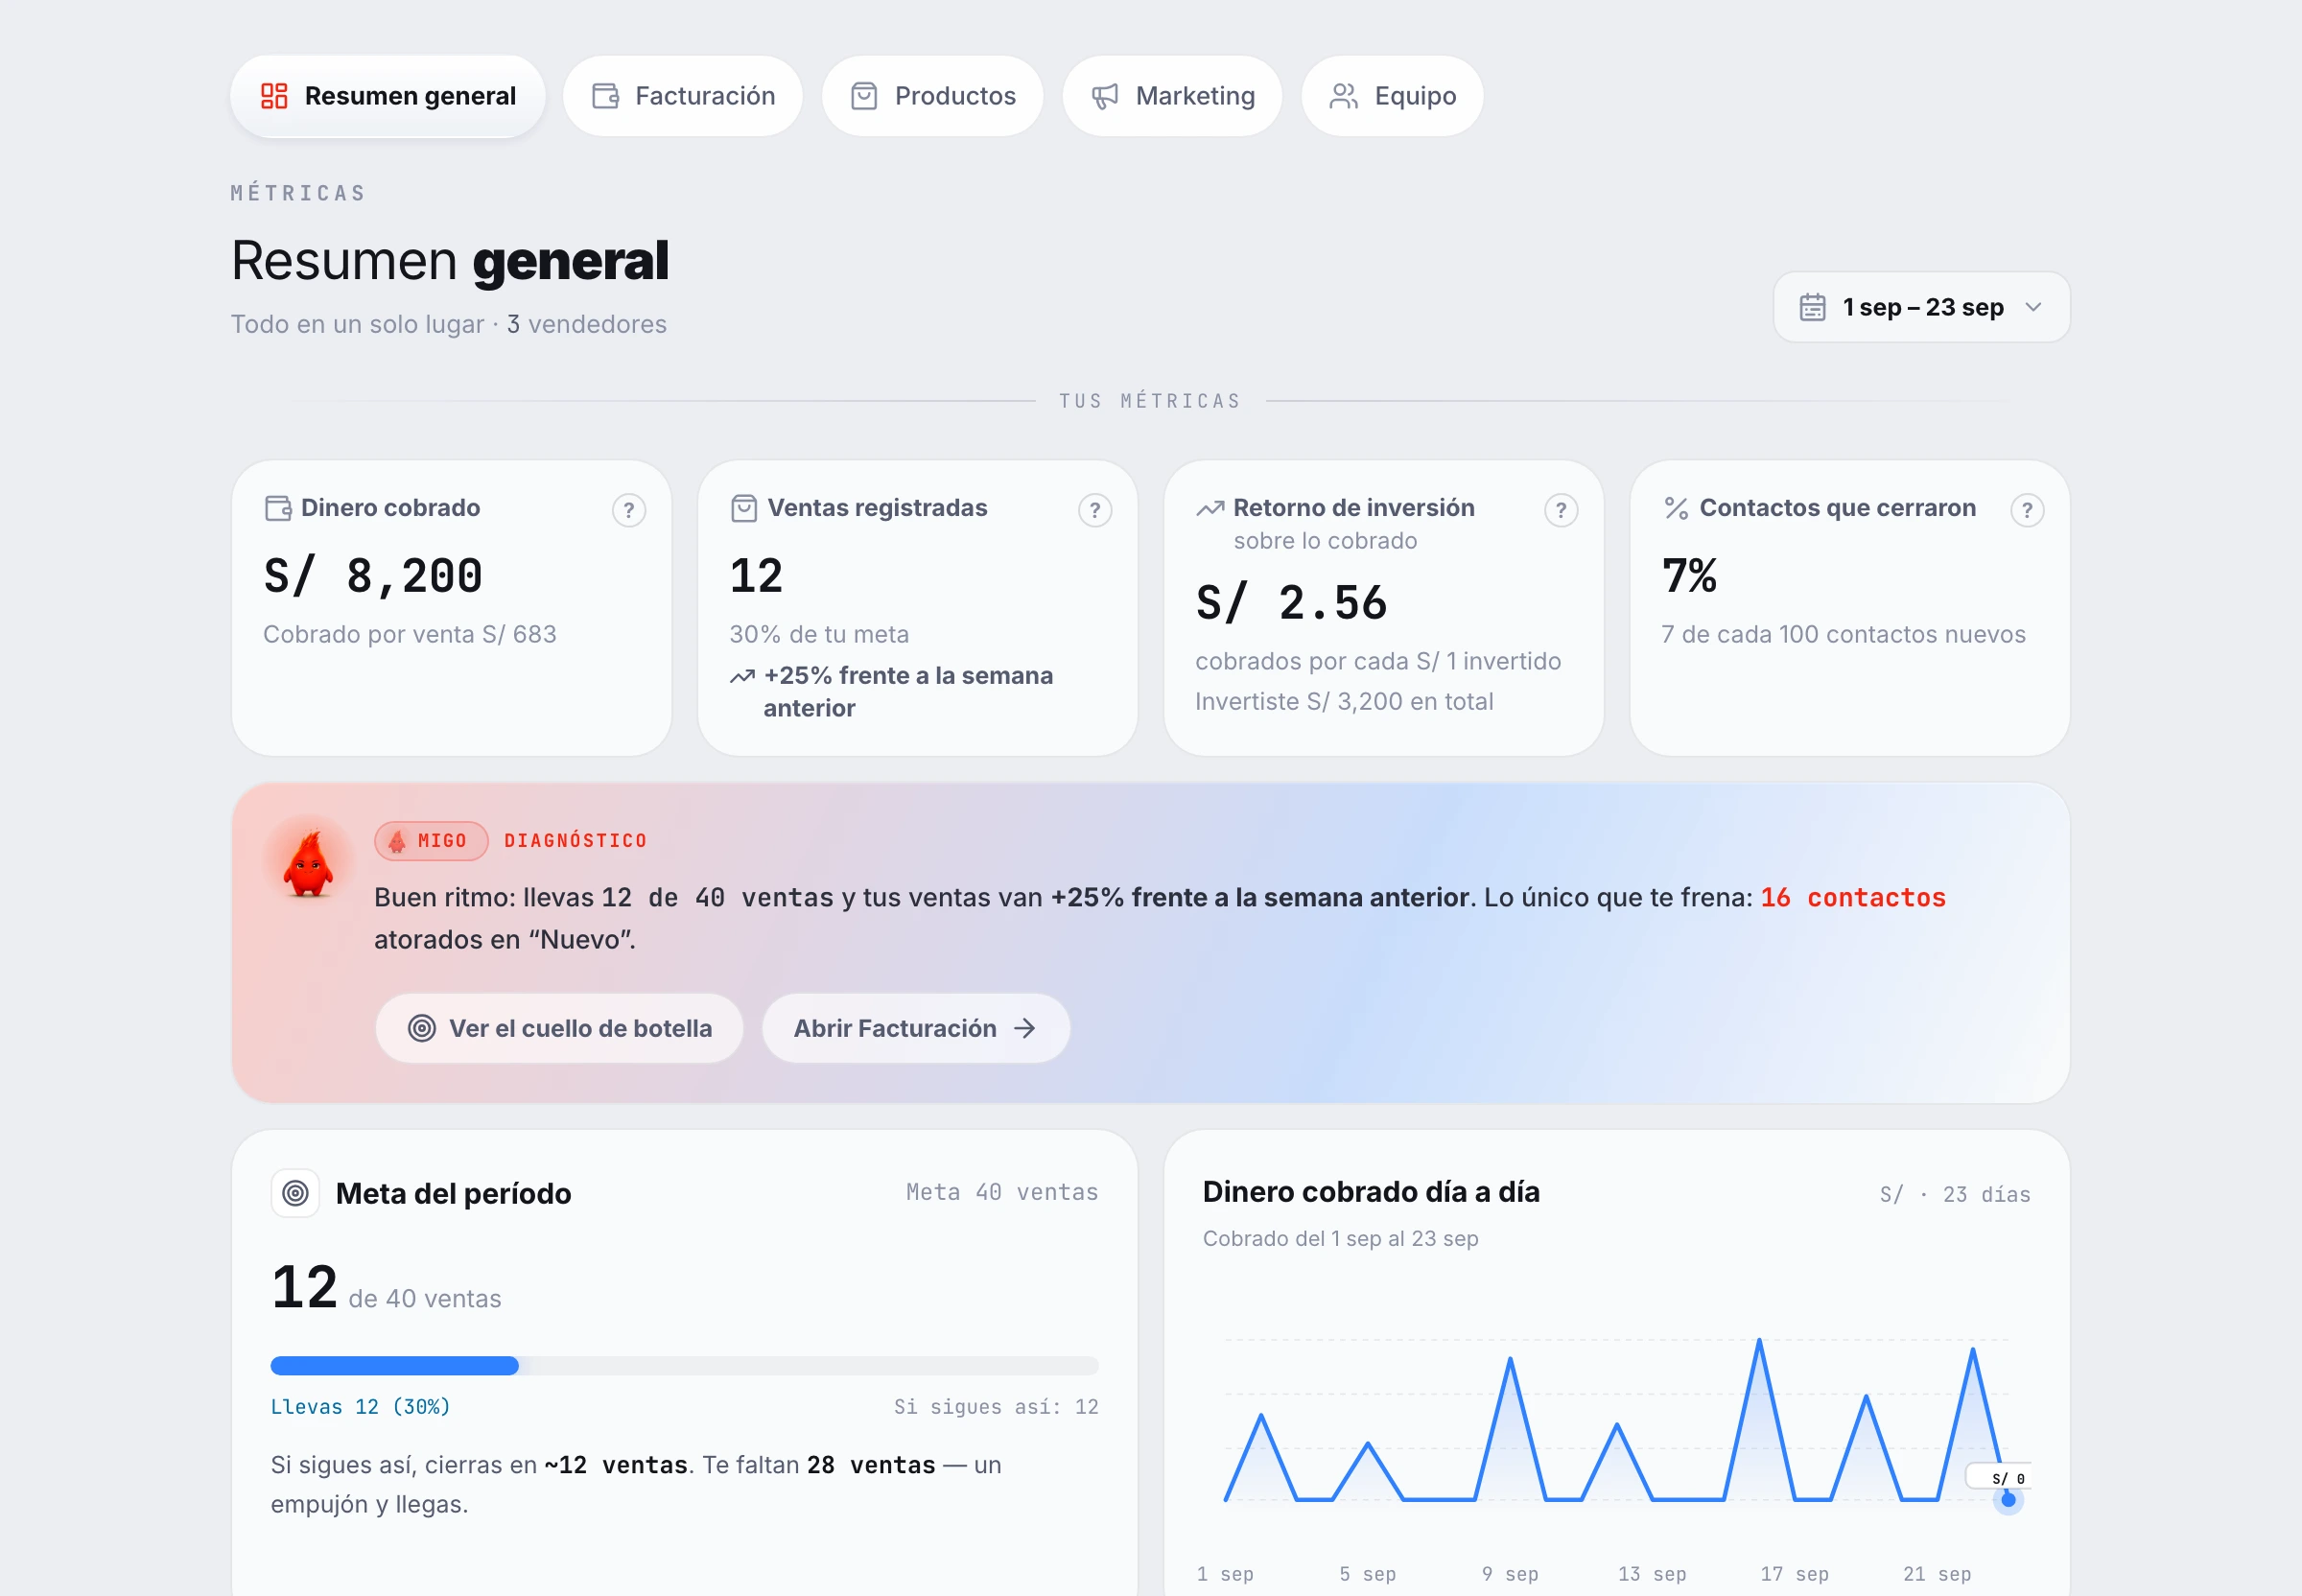2302x1596 pixels.
Task: Click the Meta del período progress bar
Action: (684, 1366)
